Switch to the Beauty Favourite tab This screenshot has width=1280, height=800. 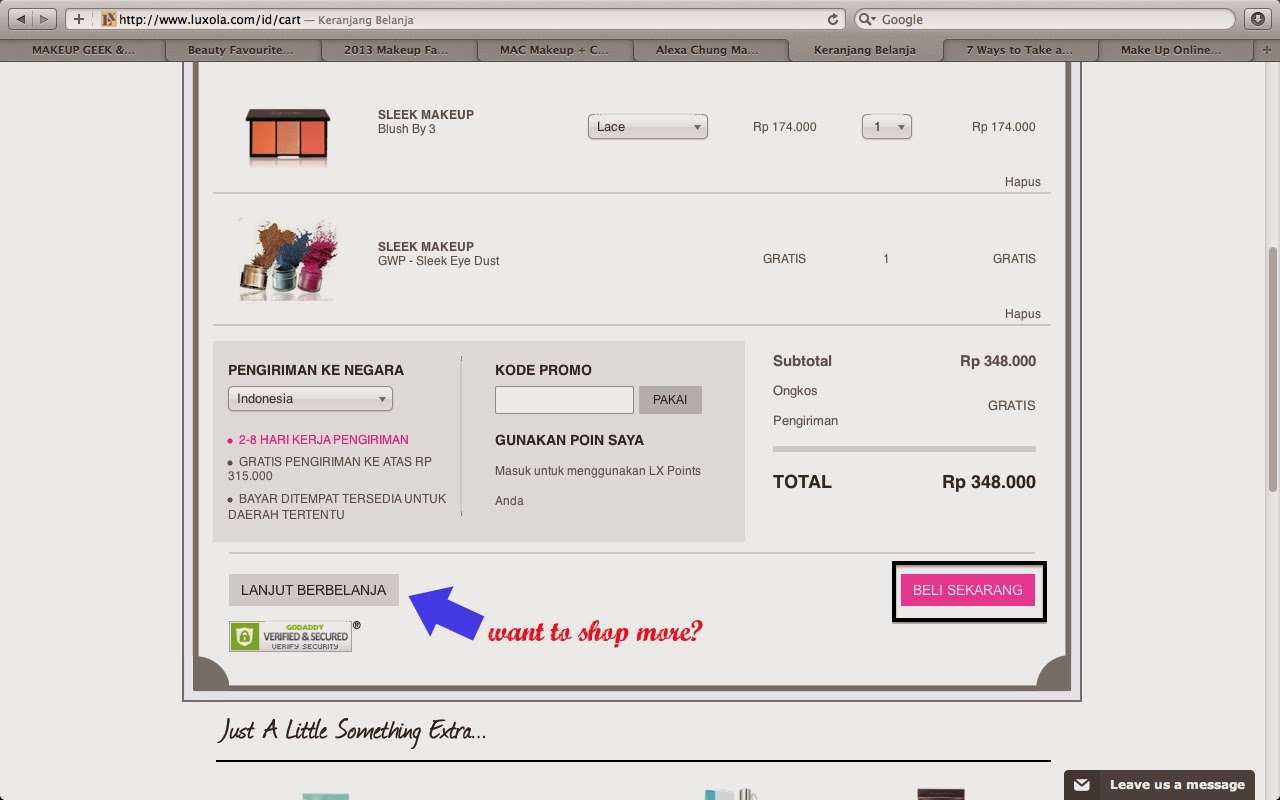point(241,49)
